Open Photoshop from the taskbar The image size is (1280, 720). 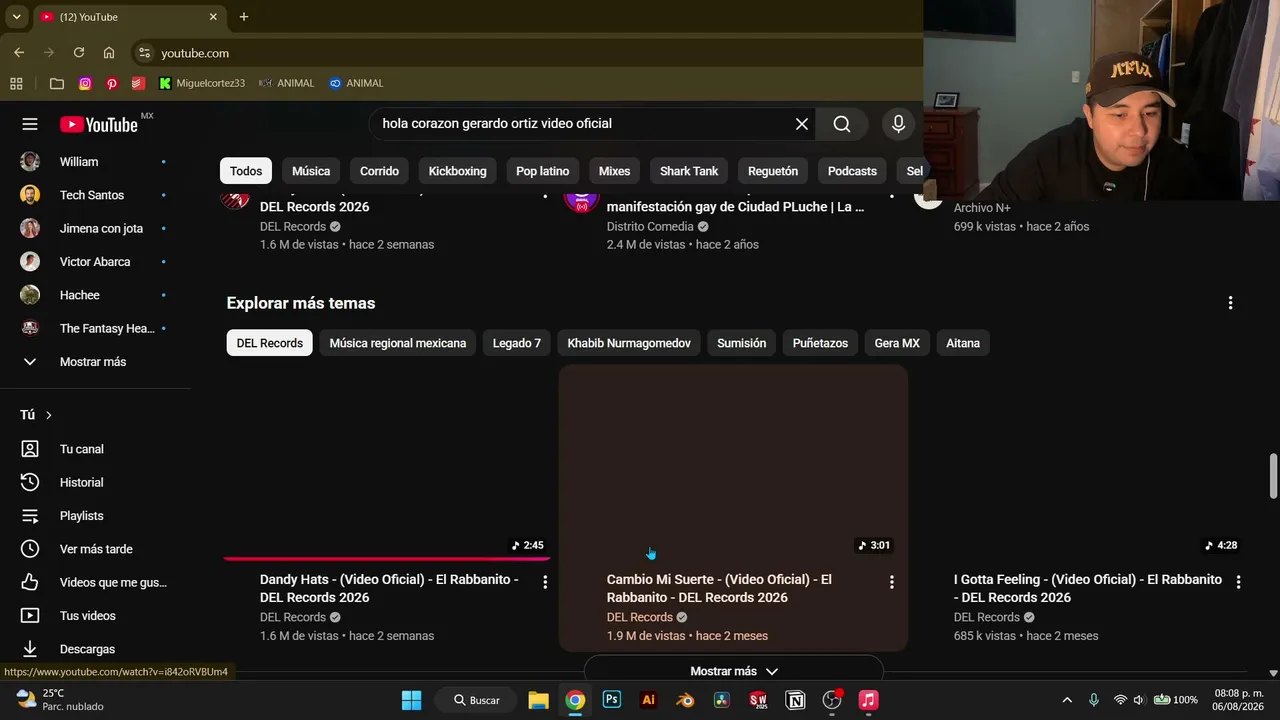612,700
